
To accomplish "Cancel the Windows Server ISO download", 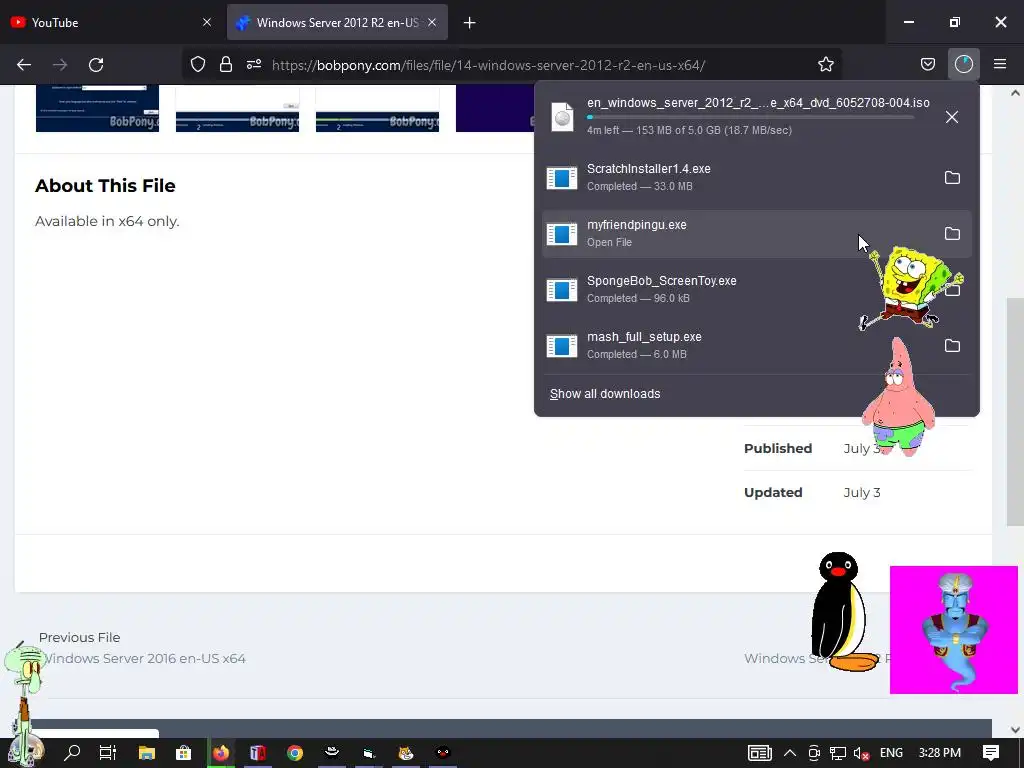I will (x=952, y=117).
